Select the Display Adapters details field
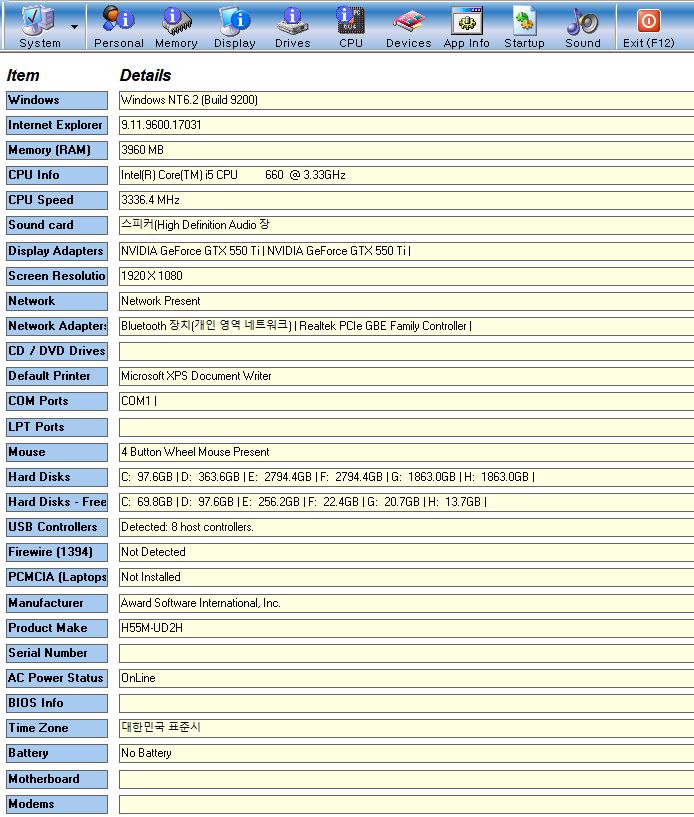Viewport: 694px width, 817px height. pos(405,251)
